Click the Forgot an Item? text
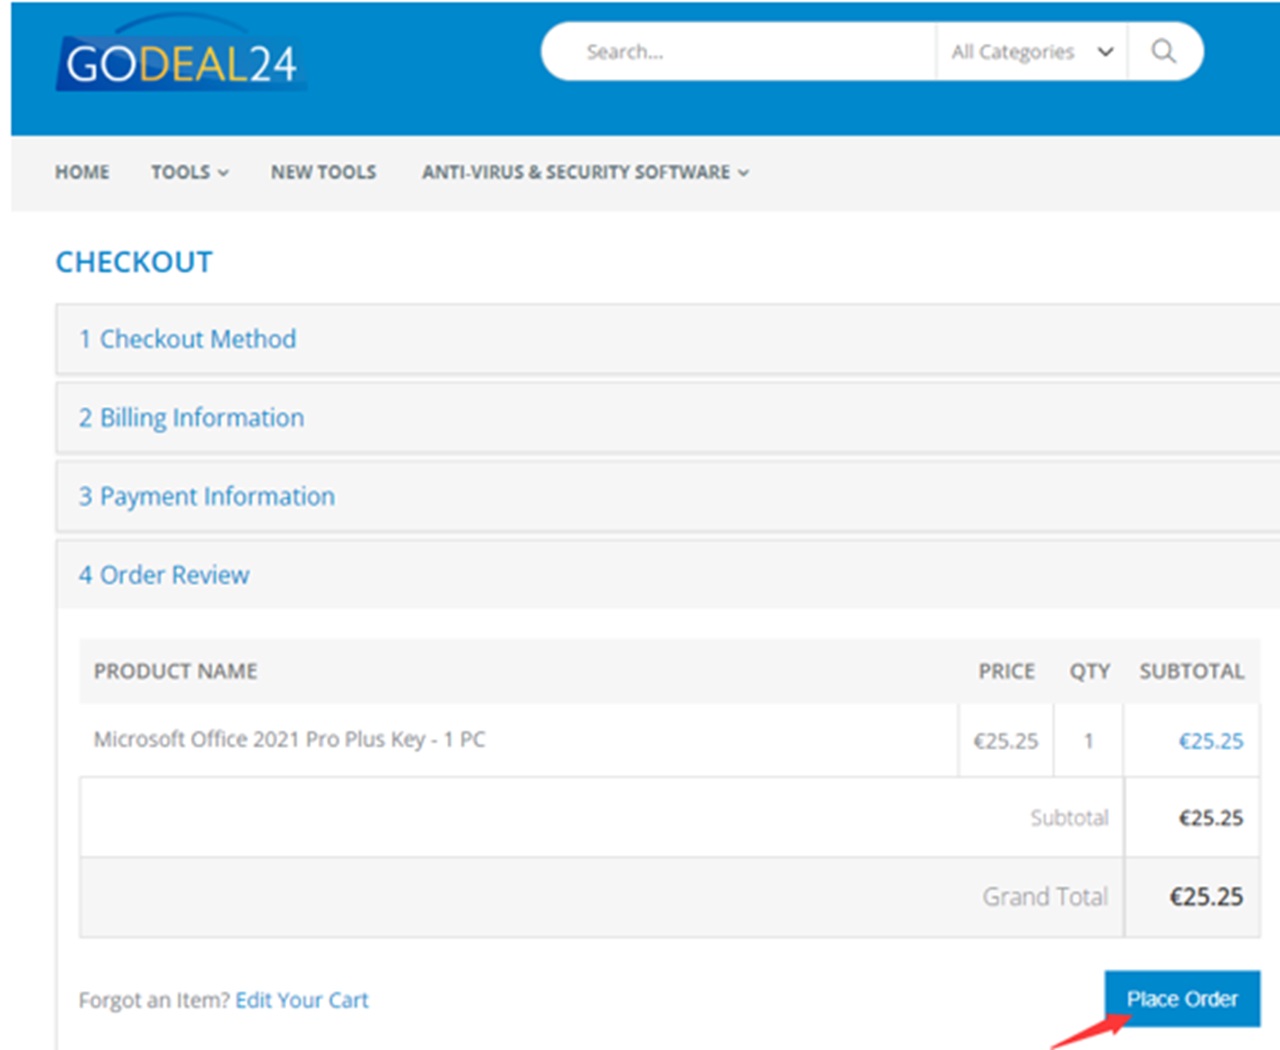The height and width of the screenshot is (1050, 1280). (x=154, y=1000)
